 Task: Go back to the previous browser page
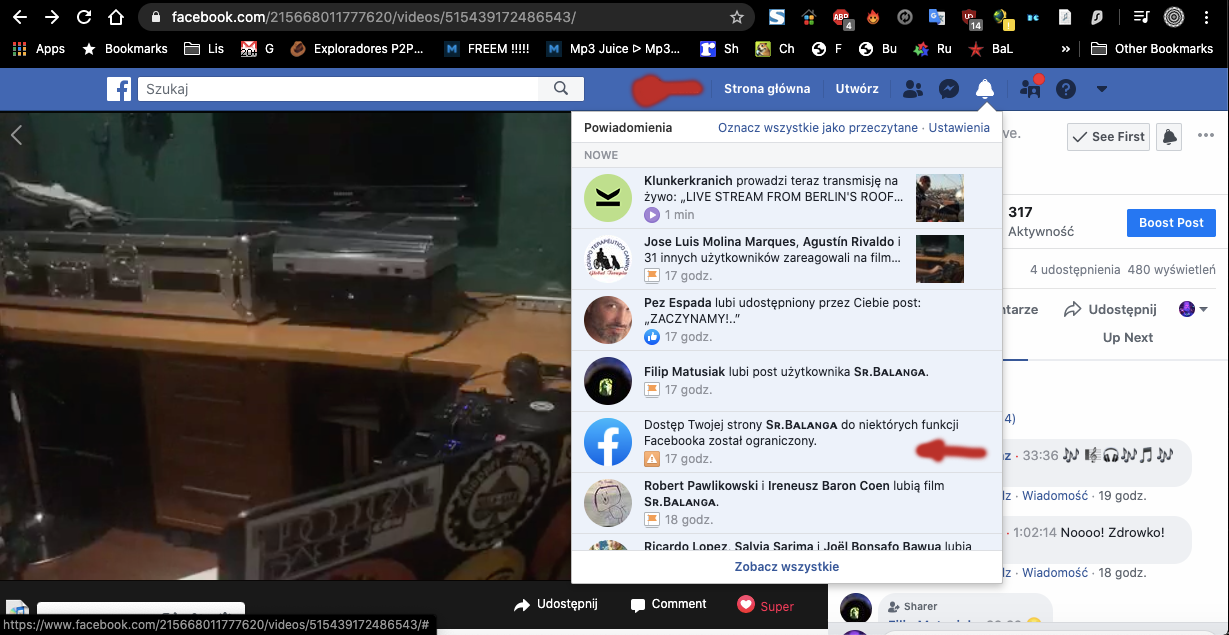20,17
